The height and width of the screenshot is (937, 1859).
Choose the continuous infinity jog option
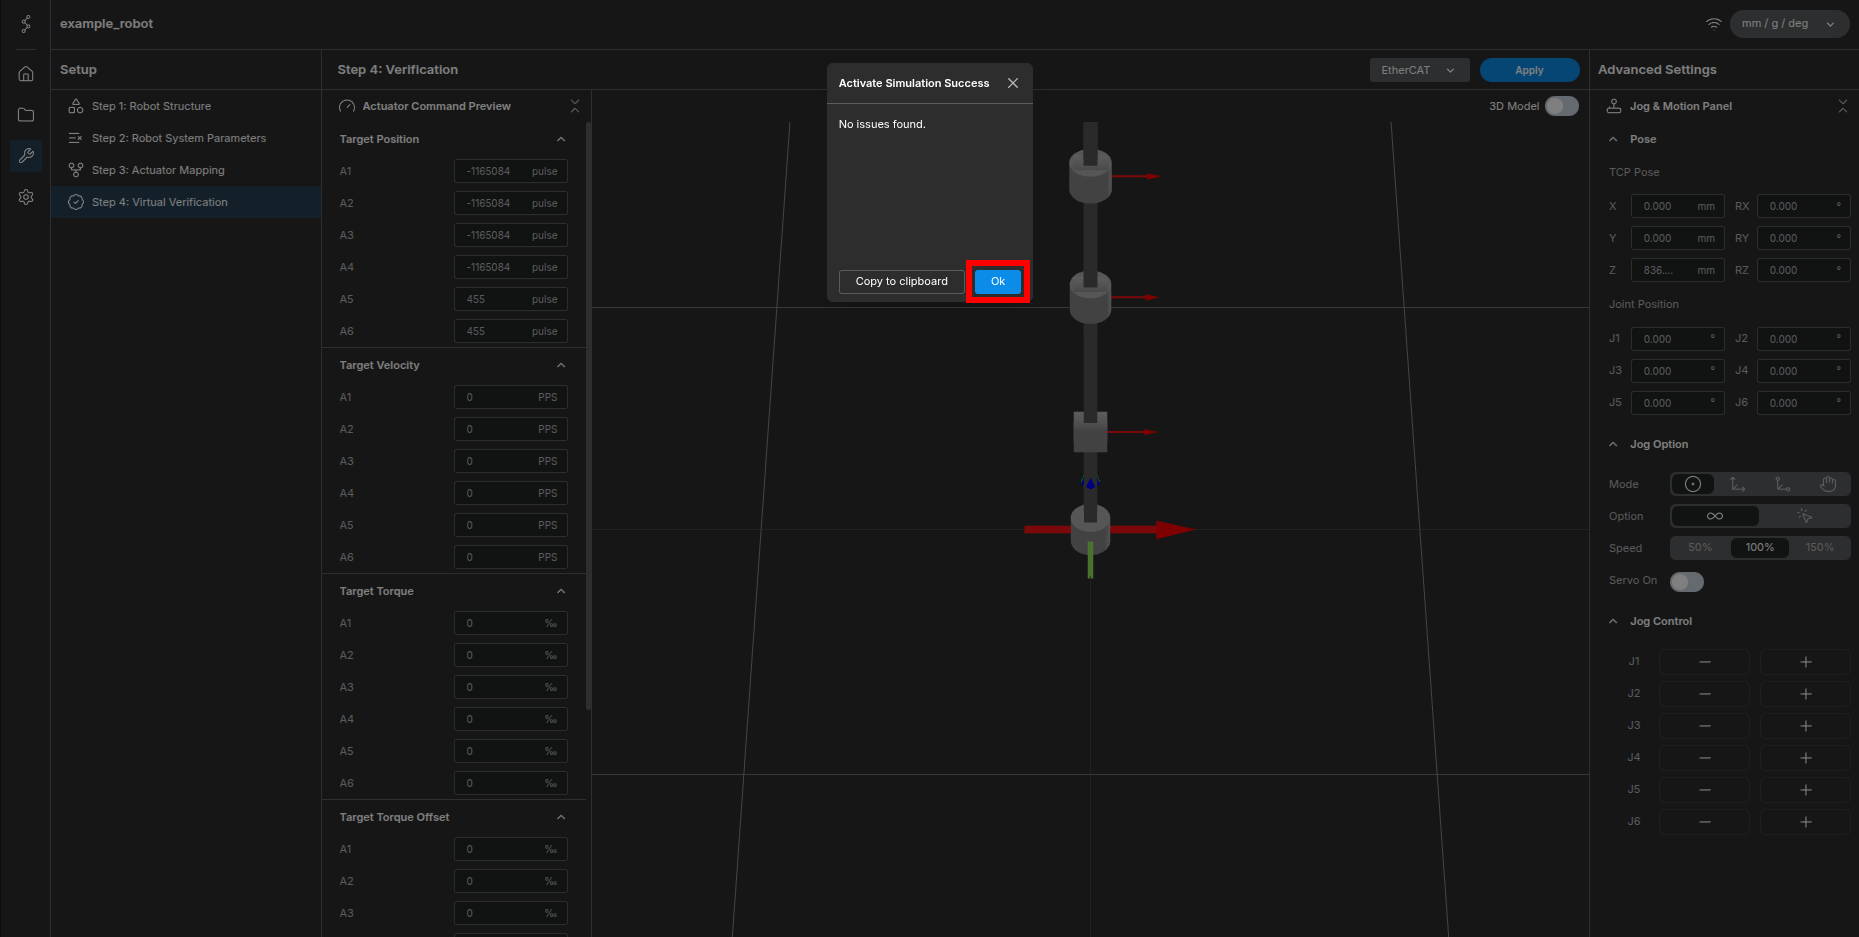(1715, 516)
